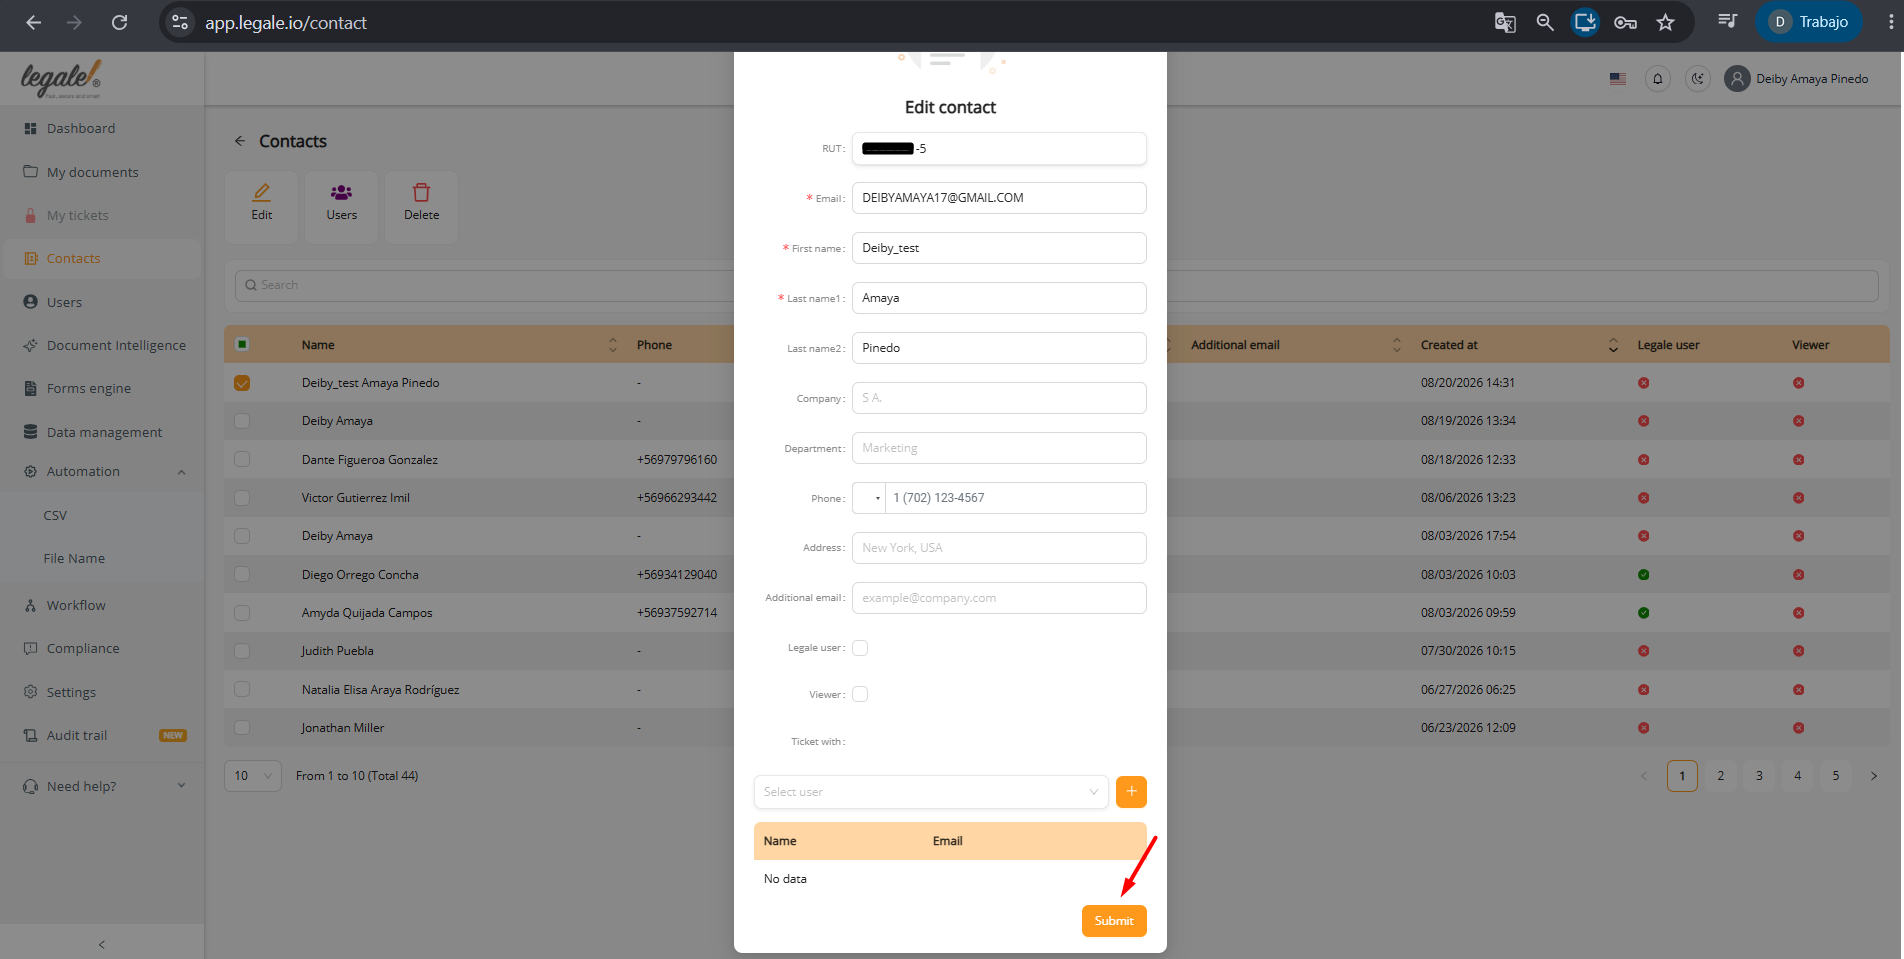Click the Edit pencil icon
The height and width of the screenshot is (959, 1904).
coord(261,192)
